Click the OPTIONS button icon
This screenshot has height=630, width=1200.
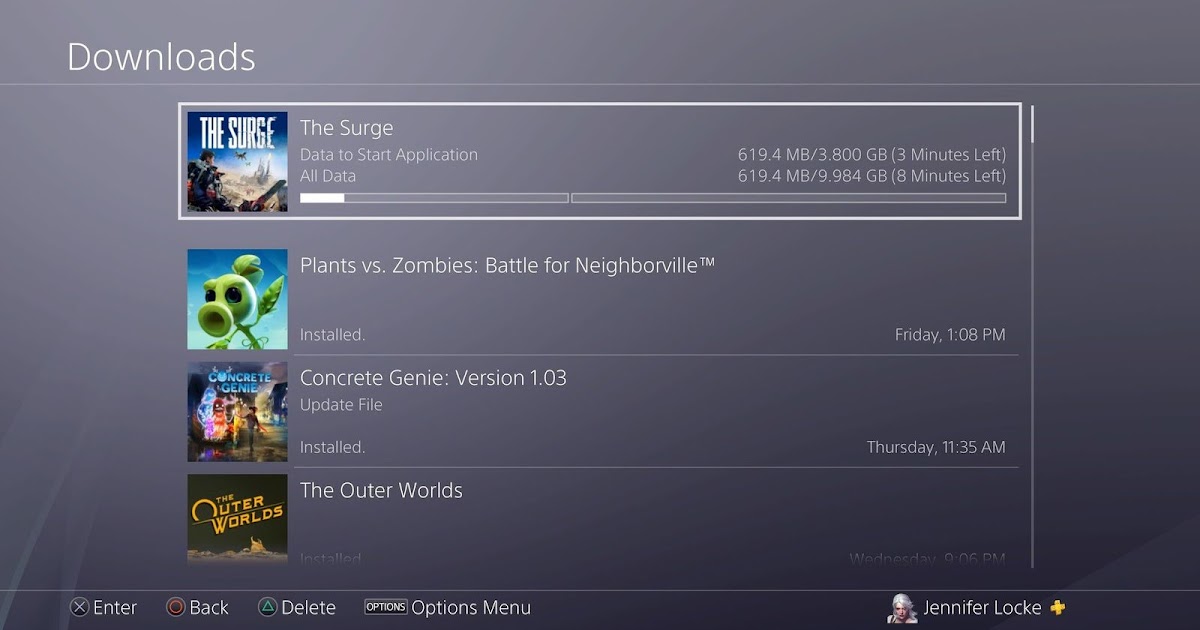pyautogui.click(x=385, y=607)
